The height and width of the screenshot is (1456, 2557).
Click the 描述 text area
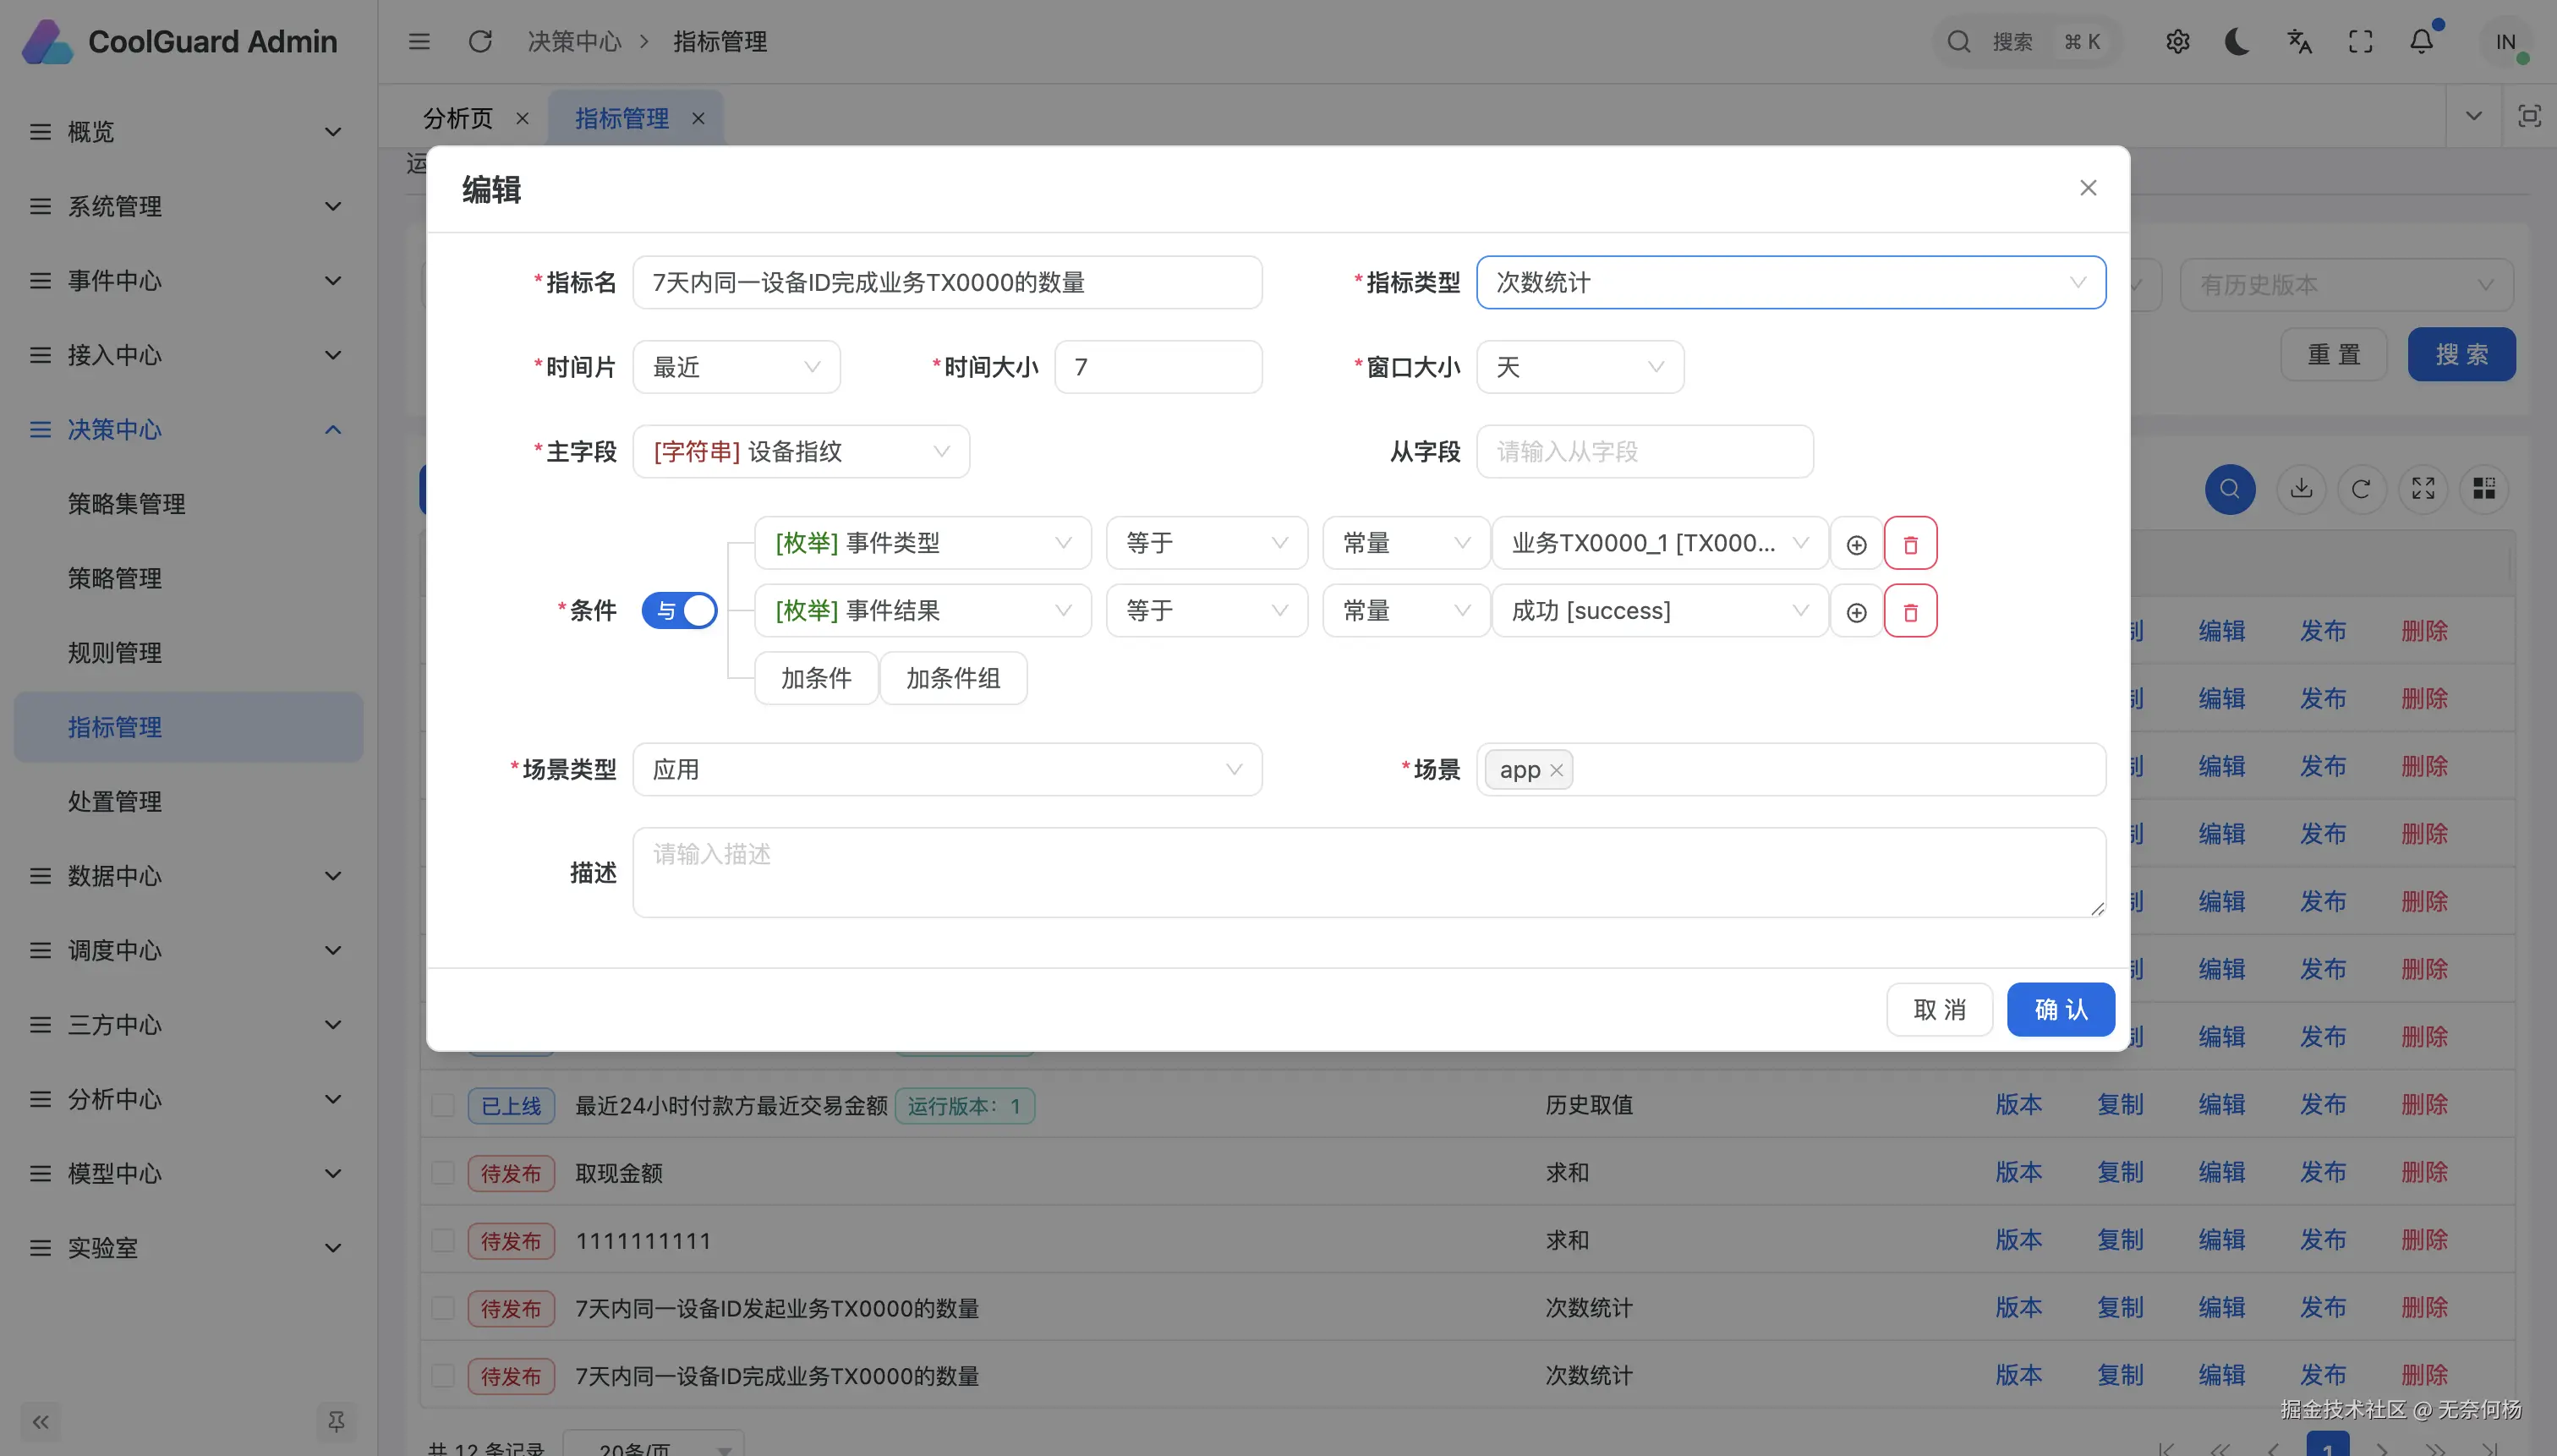pos(1368,872)
